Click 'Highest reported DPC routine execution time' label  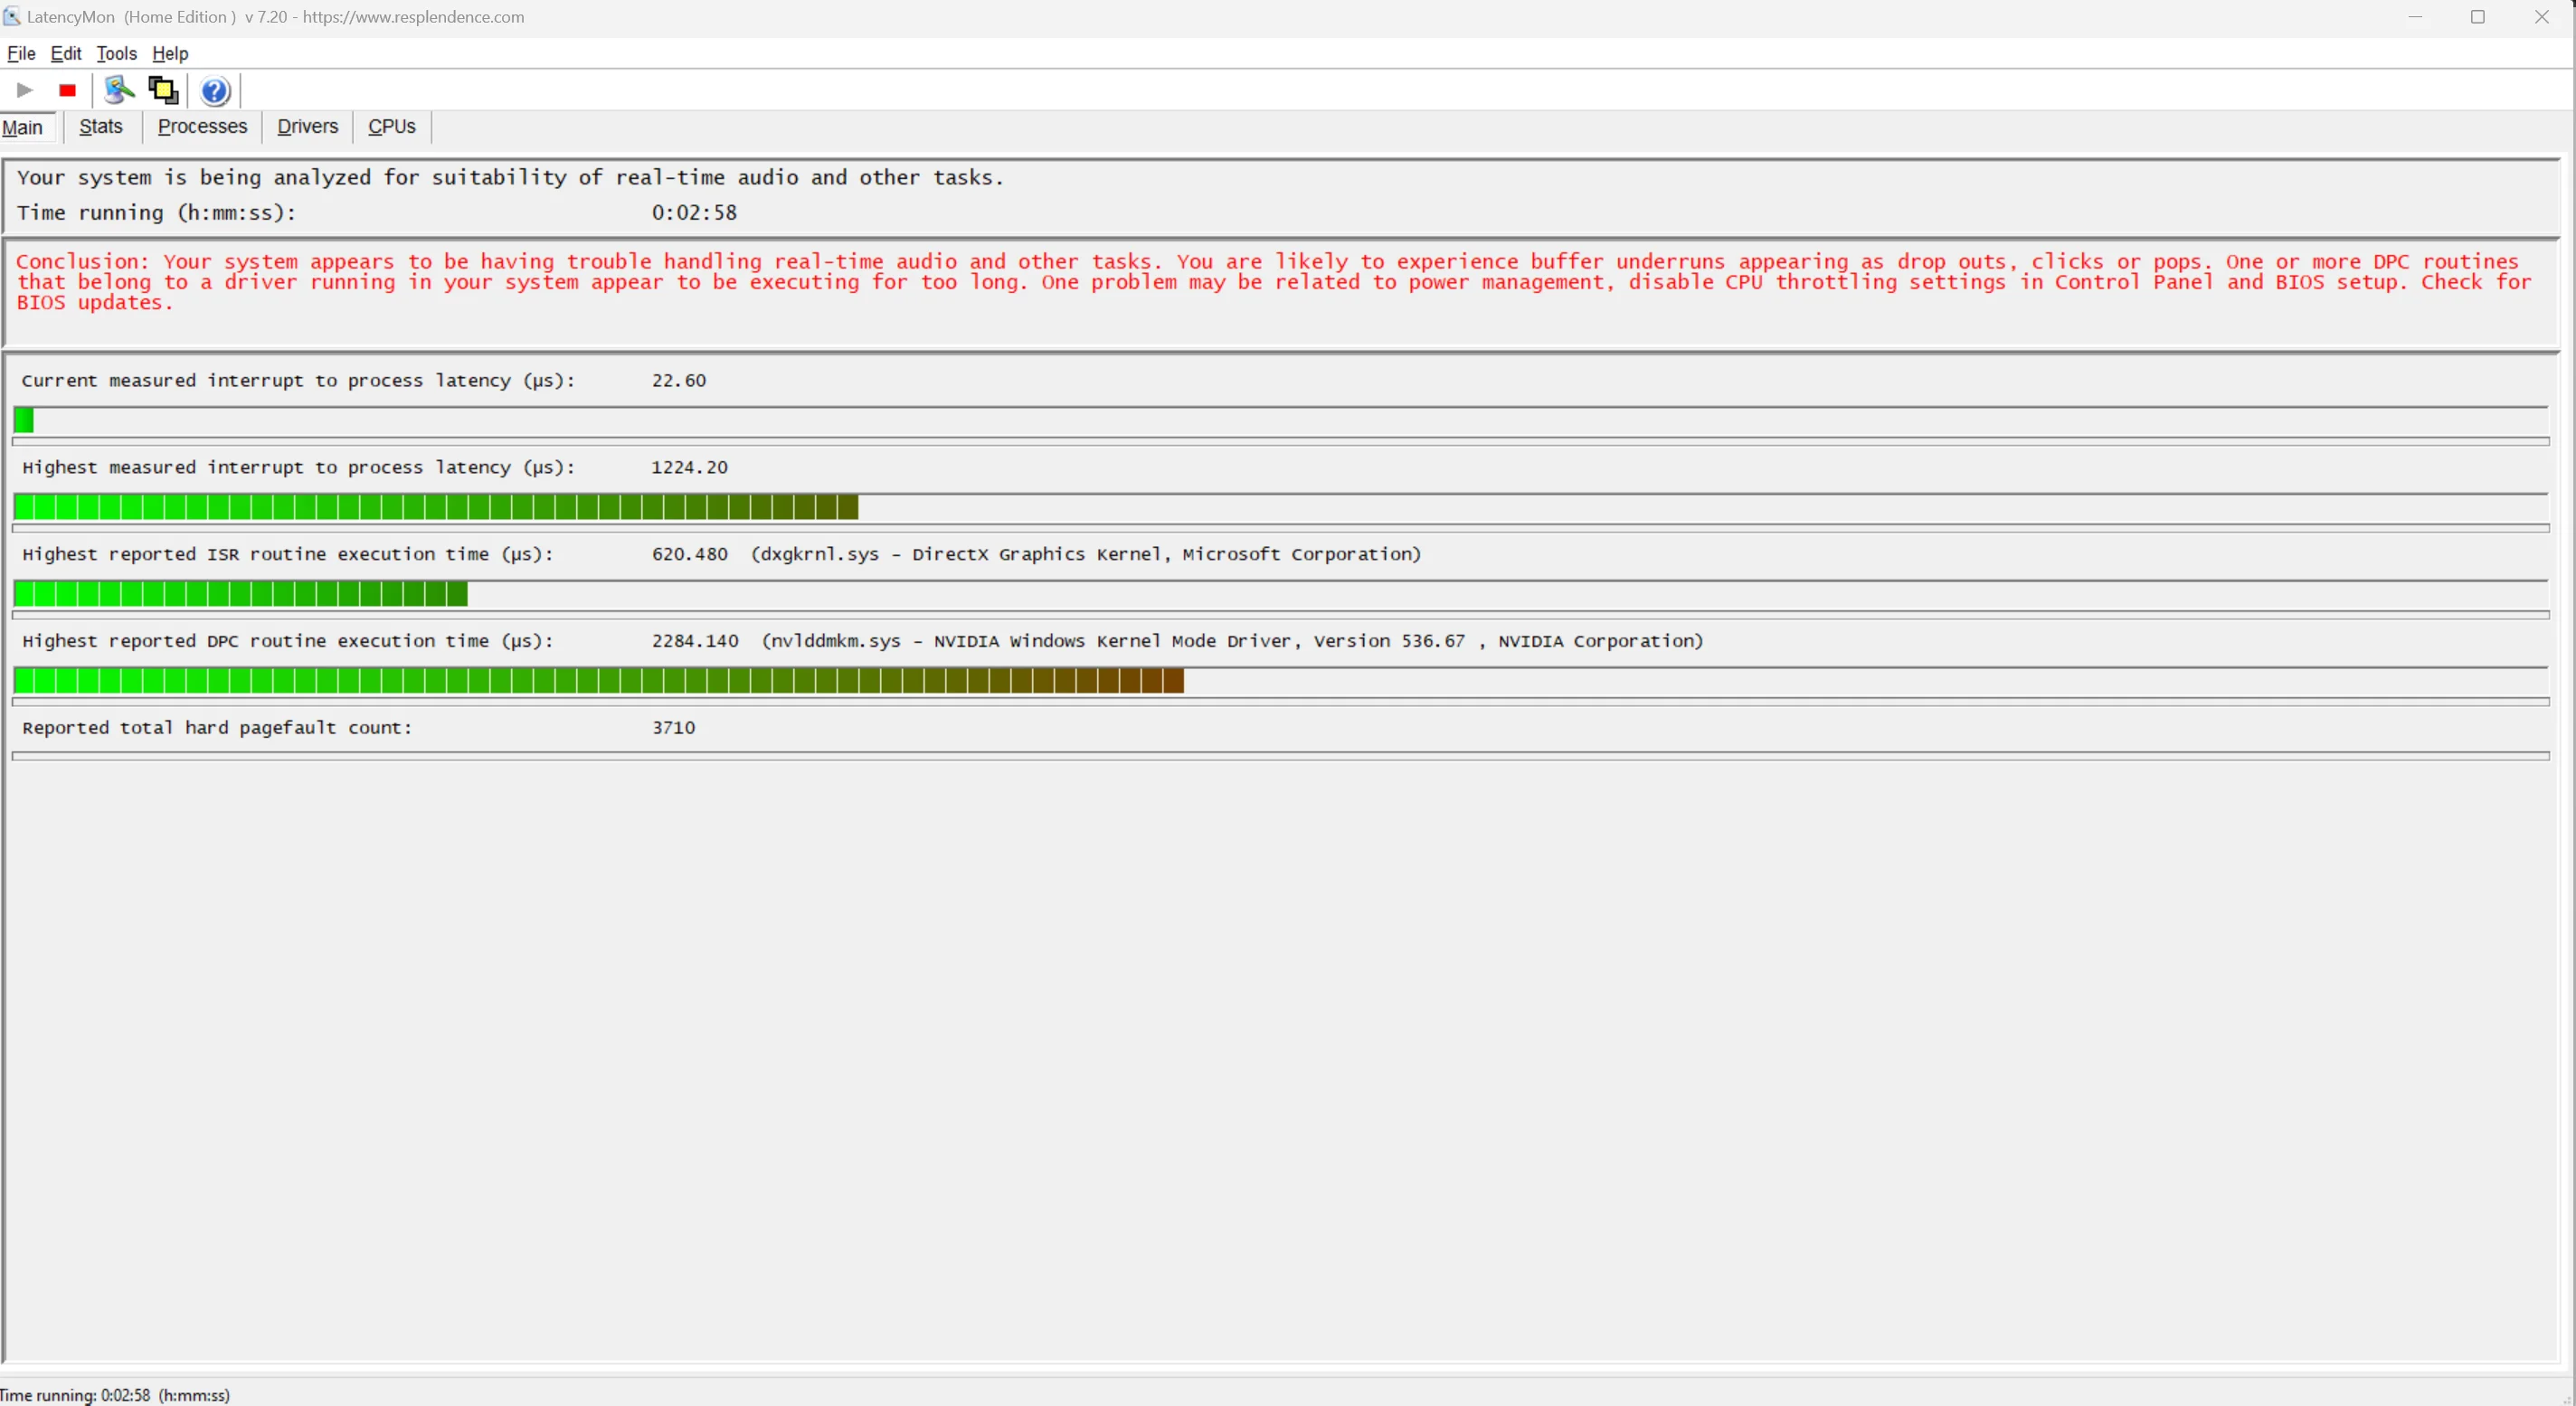click(x=288, y=641)
